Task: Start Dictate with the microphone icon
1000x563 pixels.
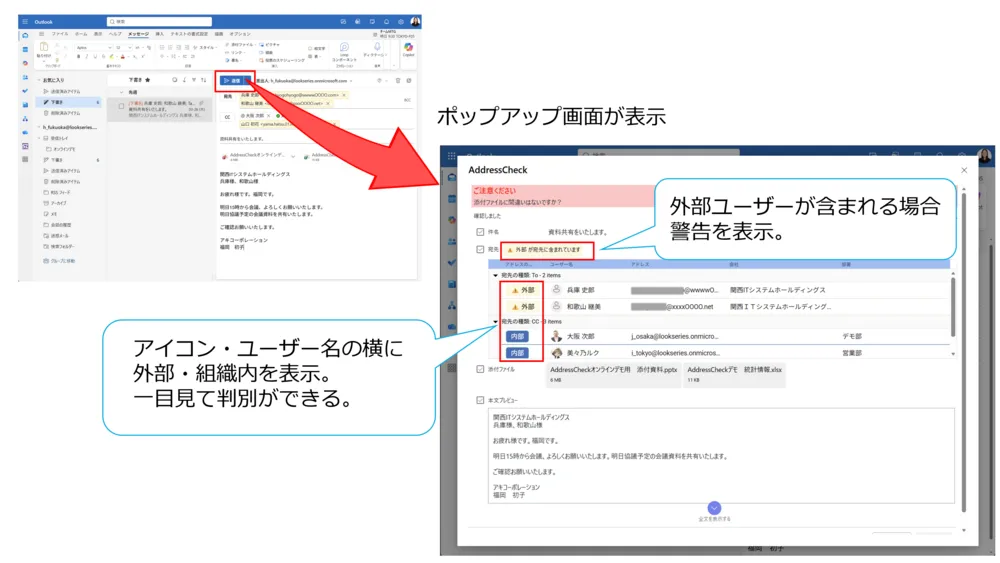Action: coord(377,47)
